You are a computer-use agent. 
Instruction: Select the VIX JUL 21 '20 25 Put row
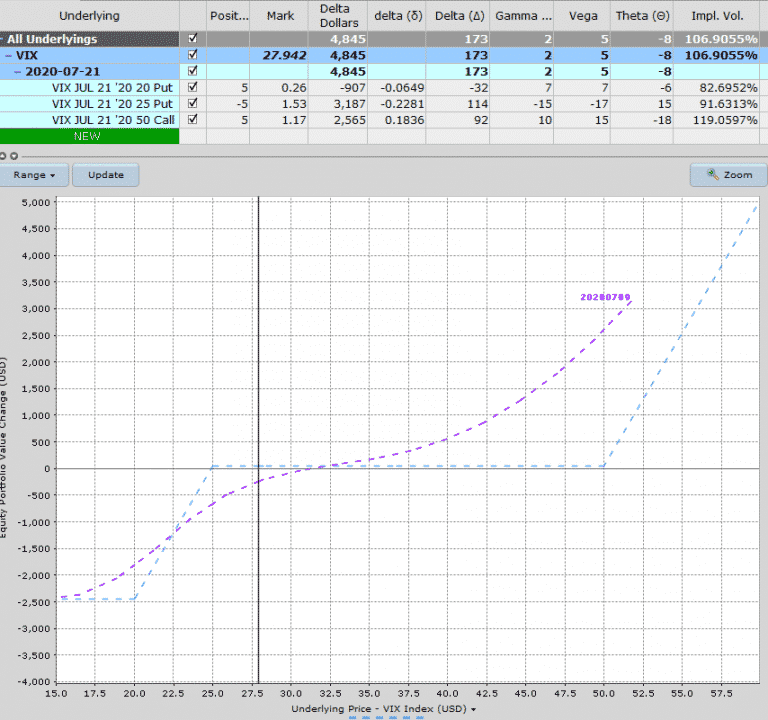tap(112, 103)
